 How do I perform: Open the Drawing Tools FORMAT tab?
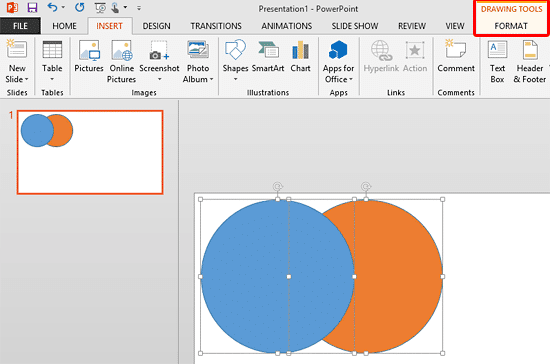point(511,26)
